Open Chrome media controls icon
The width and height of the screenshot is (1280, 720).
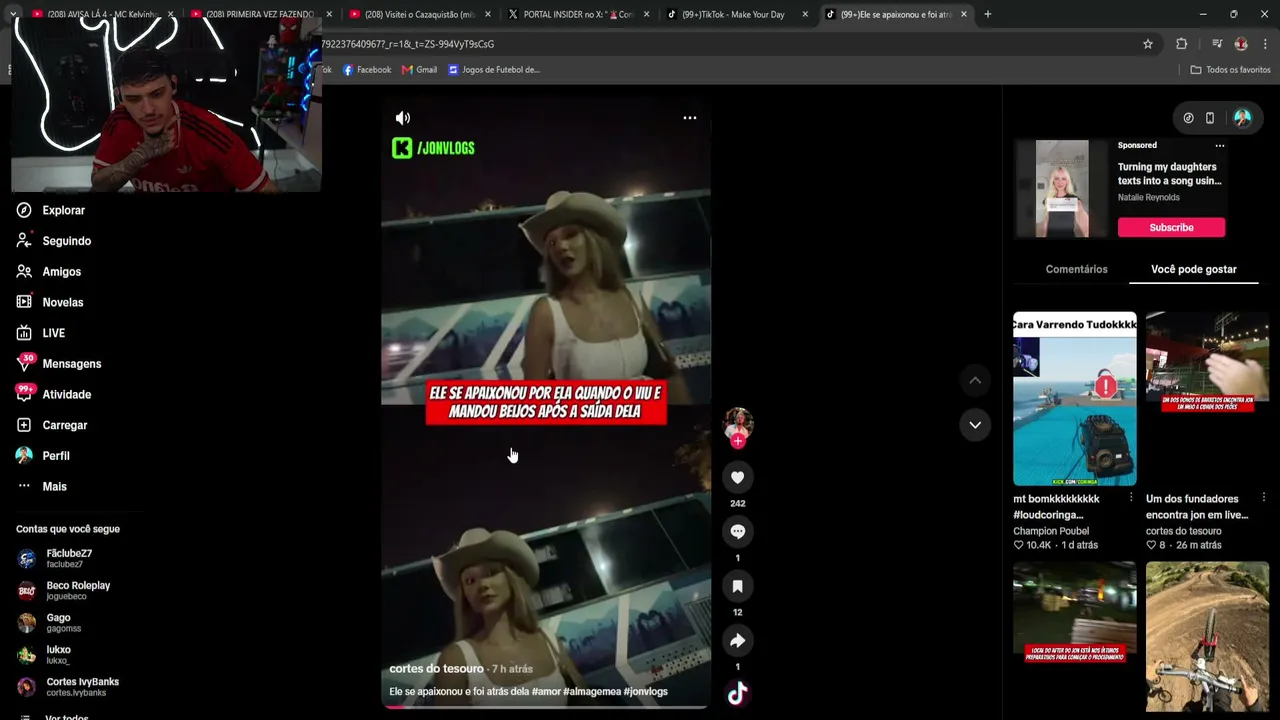pyautogui.click(x=1217, y=44)
